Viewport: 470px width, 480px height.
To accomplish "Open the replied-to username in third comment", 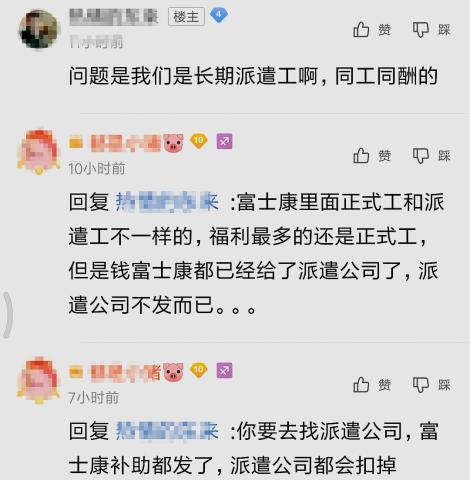I will (167, 430).
